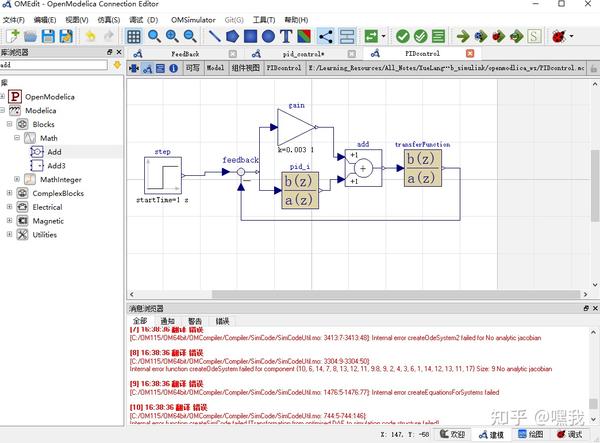
Task: Open the 编辑(E) menu
Action: pyautogui.click(x=45, y=20)
